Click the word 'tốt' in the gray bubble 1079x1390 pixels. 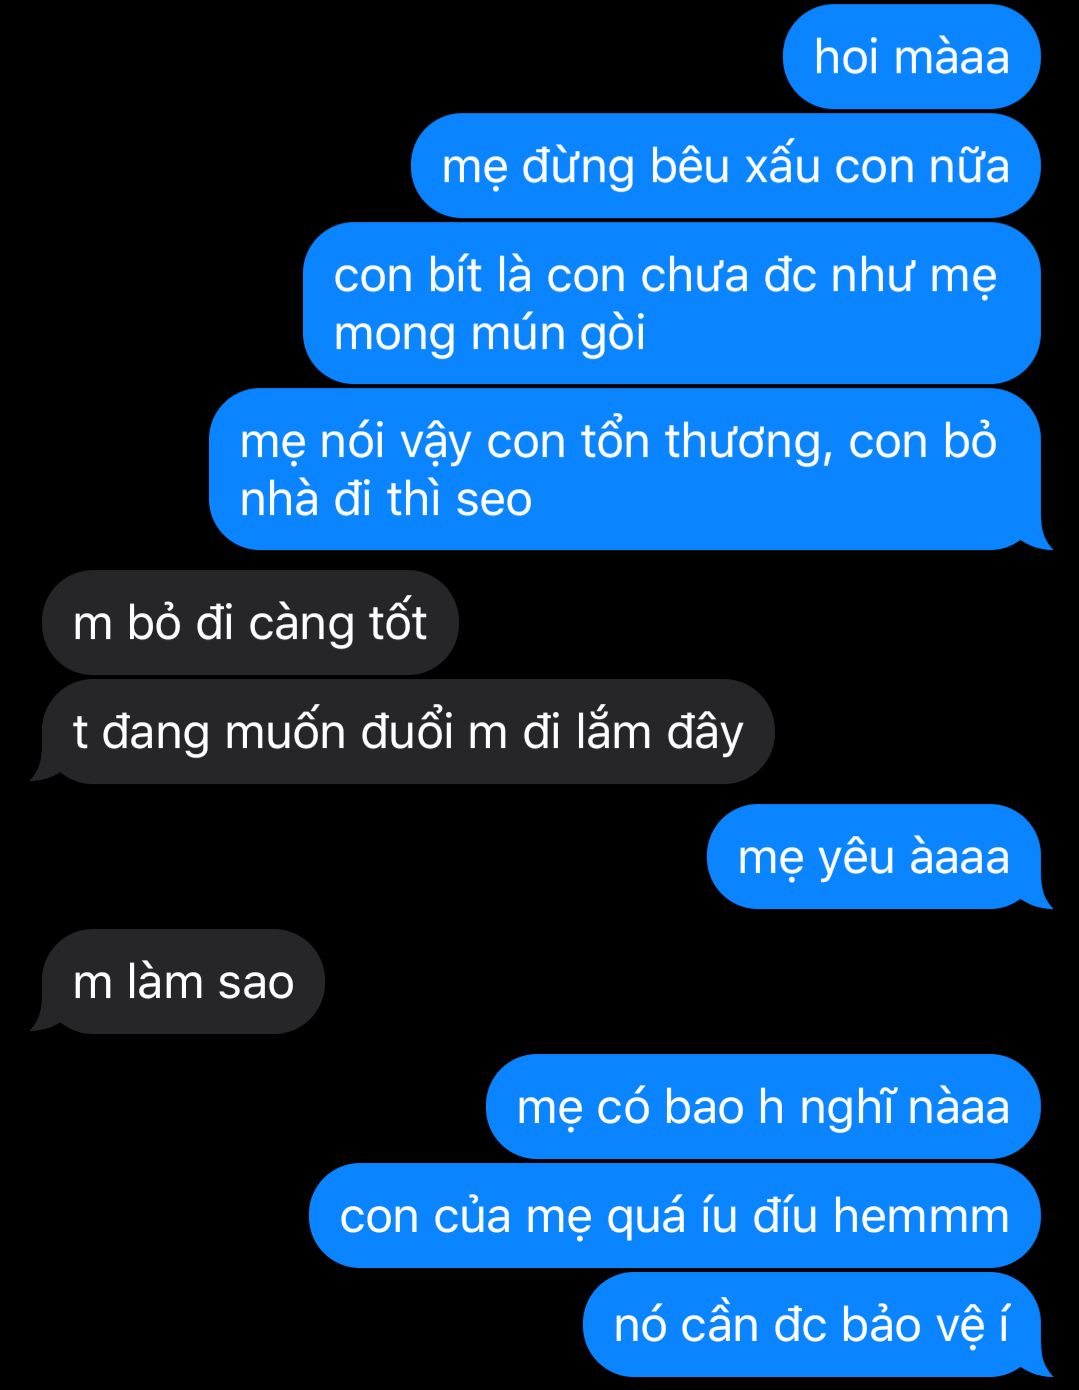[398, 622]
